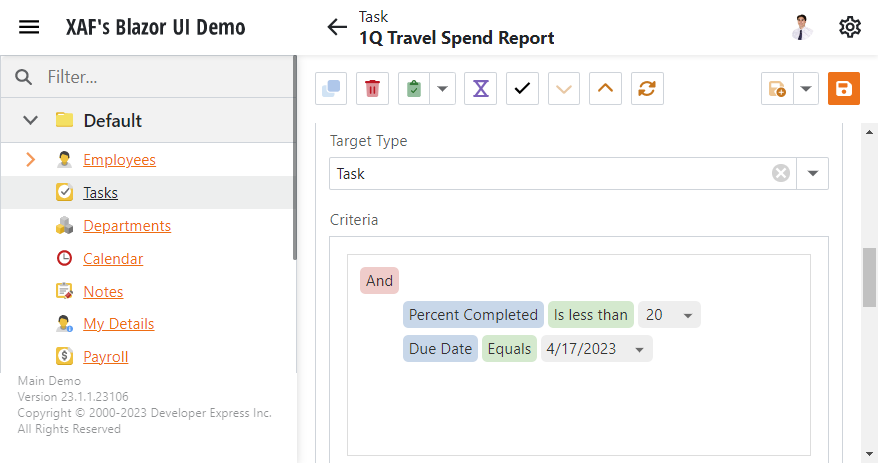Click the Notes notepad icon
878x463 pixels.
tap(64, 291)
